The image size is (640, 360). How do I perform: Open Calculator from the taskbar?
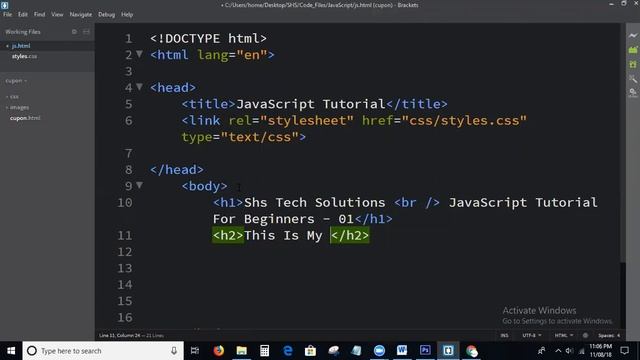[x=264, y=351]
